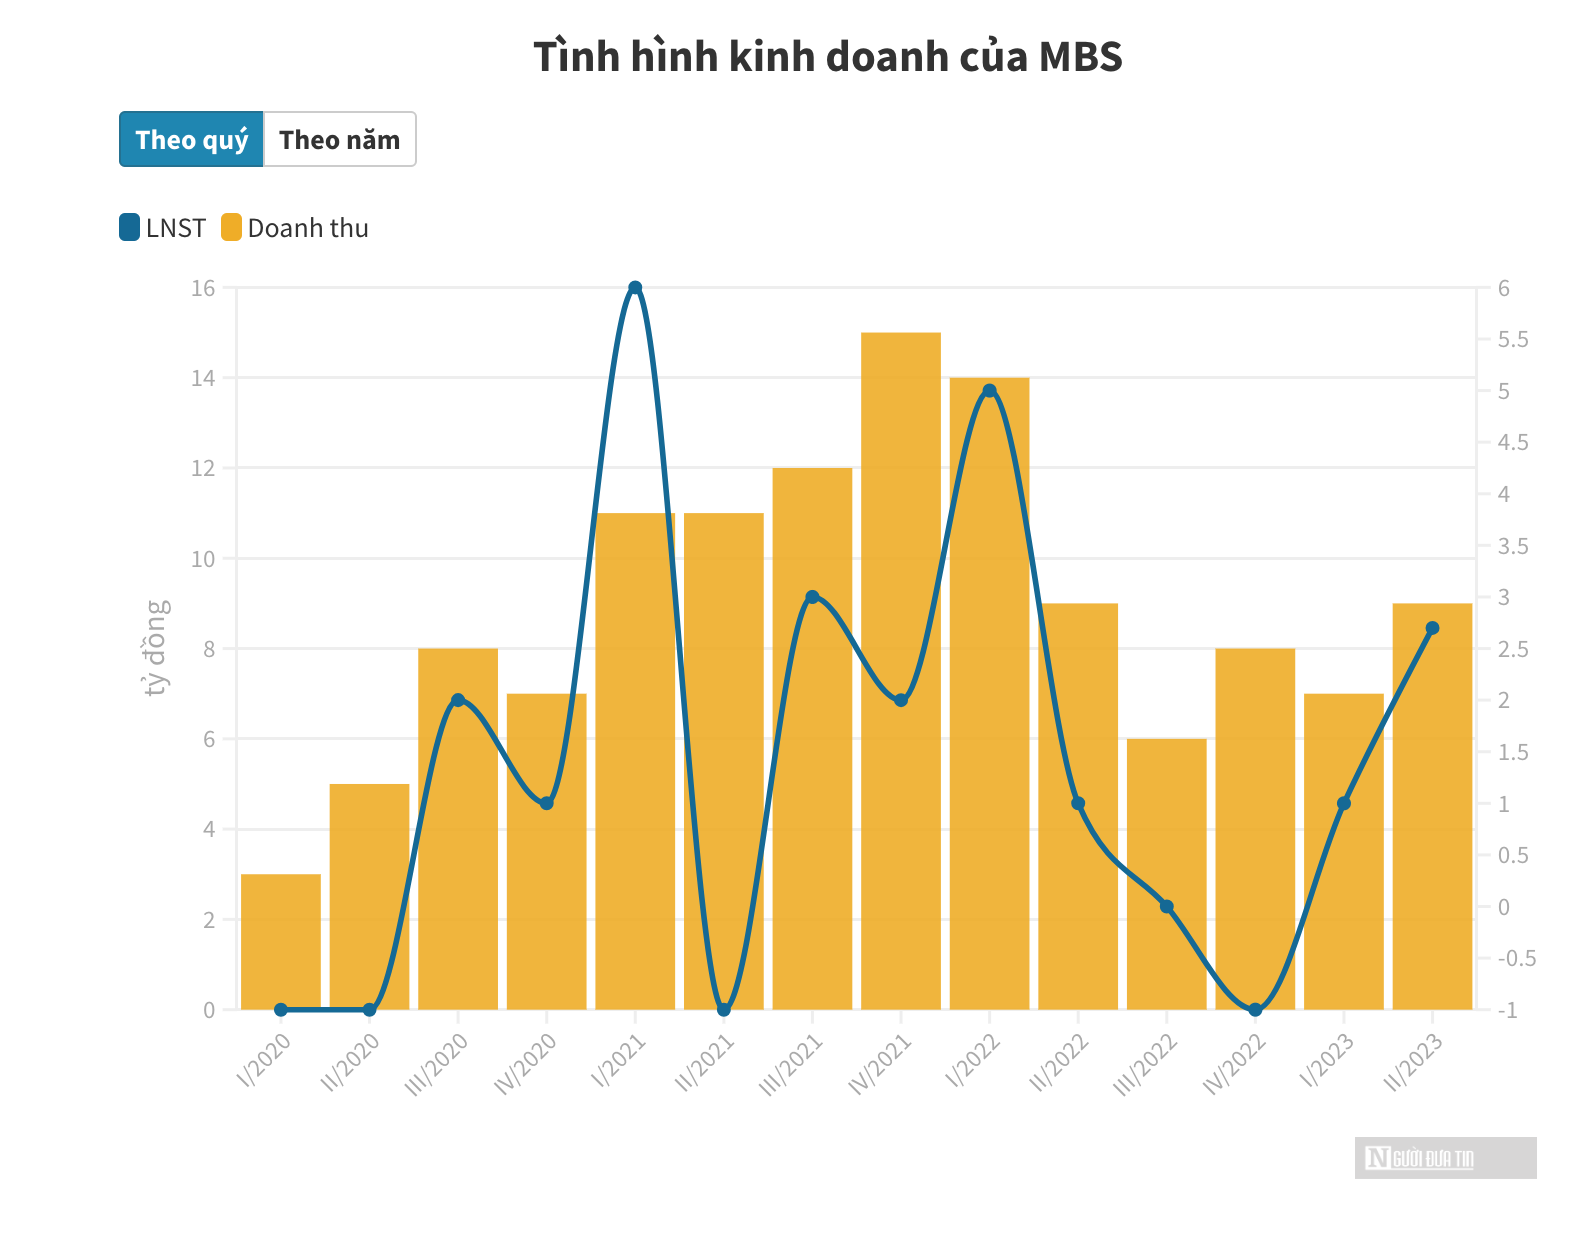Click the LNST point at III/2021
Viewport: 1596px width, 1244px height.
812,597
